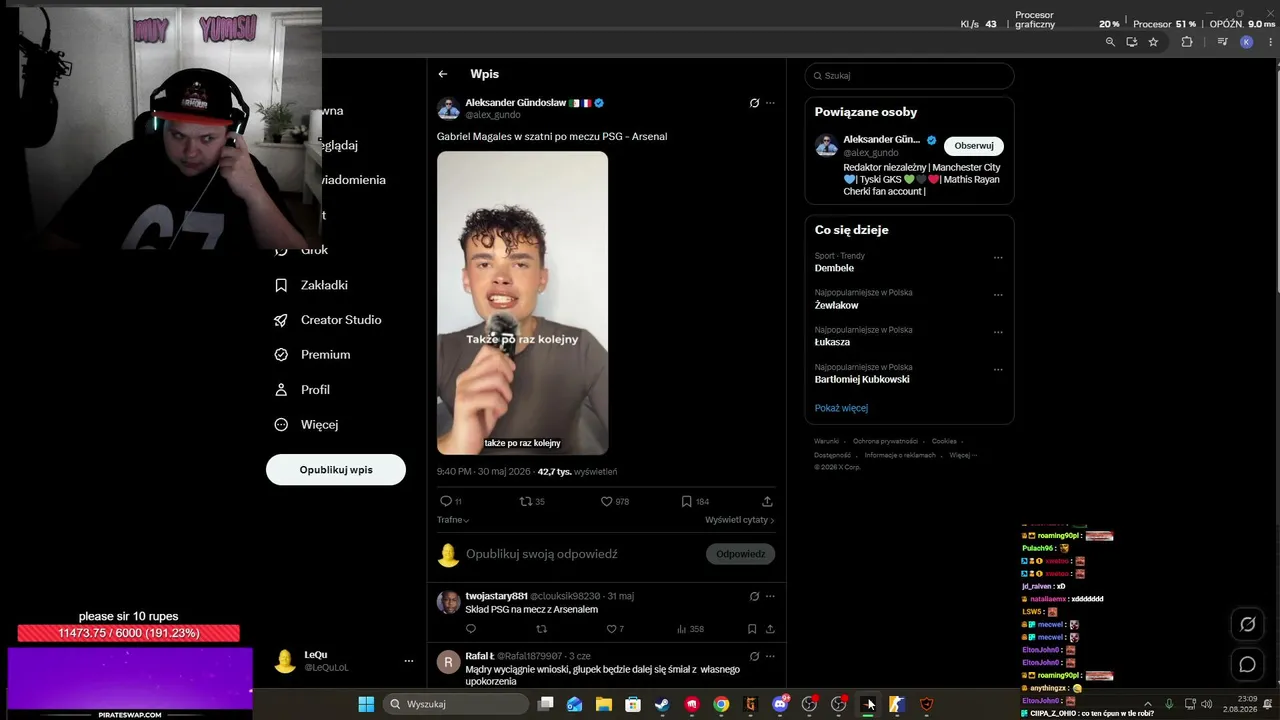Go back using the arrow beside Wpis

pyautogui.click(x=443, y=74)
